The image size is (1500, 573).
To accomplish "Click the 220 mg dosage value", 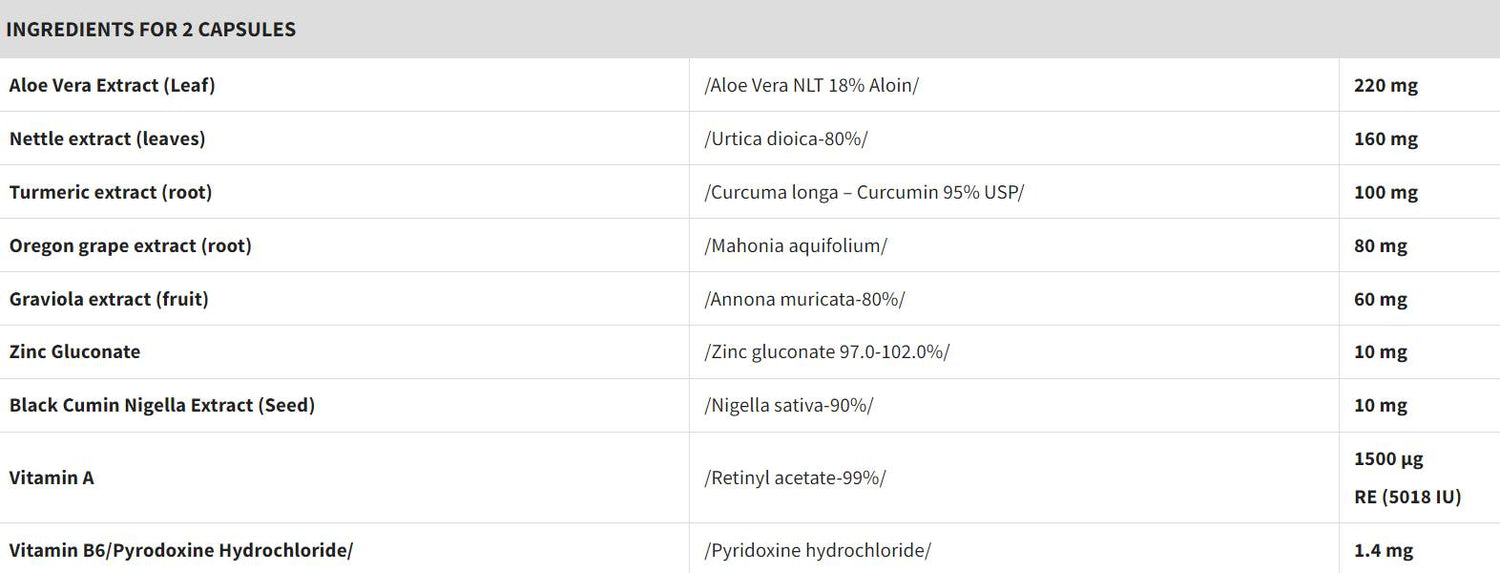I will pos(1385,85).
